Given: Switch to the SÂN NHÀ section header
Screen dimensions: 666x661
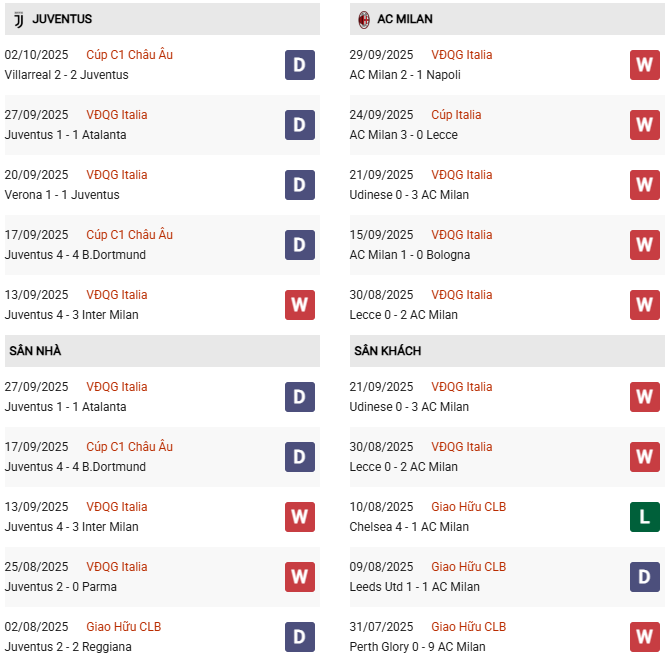Looking at the screenshot, I should pos(35,351).
